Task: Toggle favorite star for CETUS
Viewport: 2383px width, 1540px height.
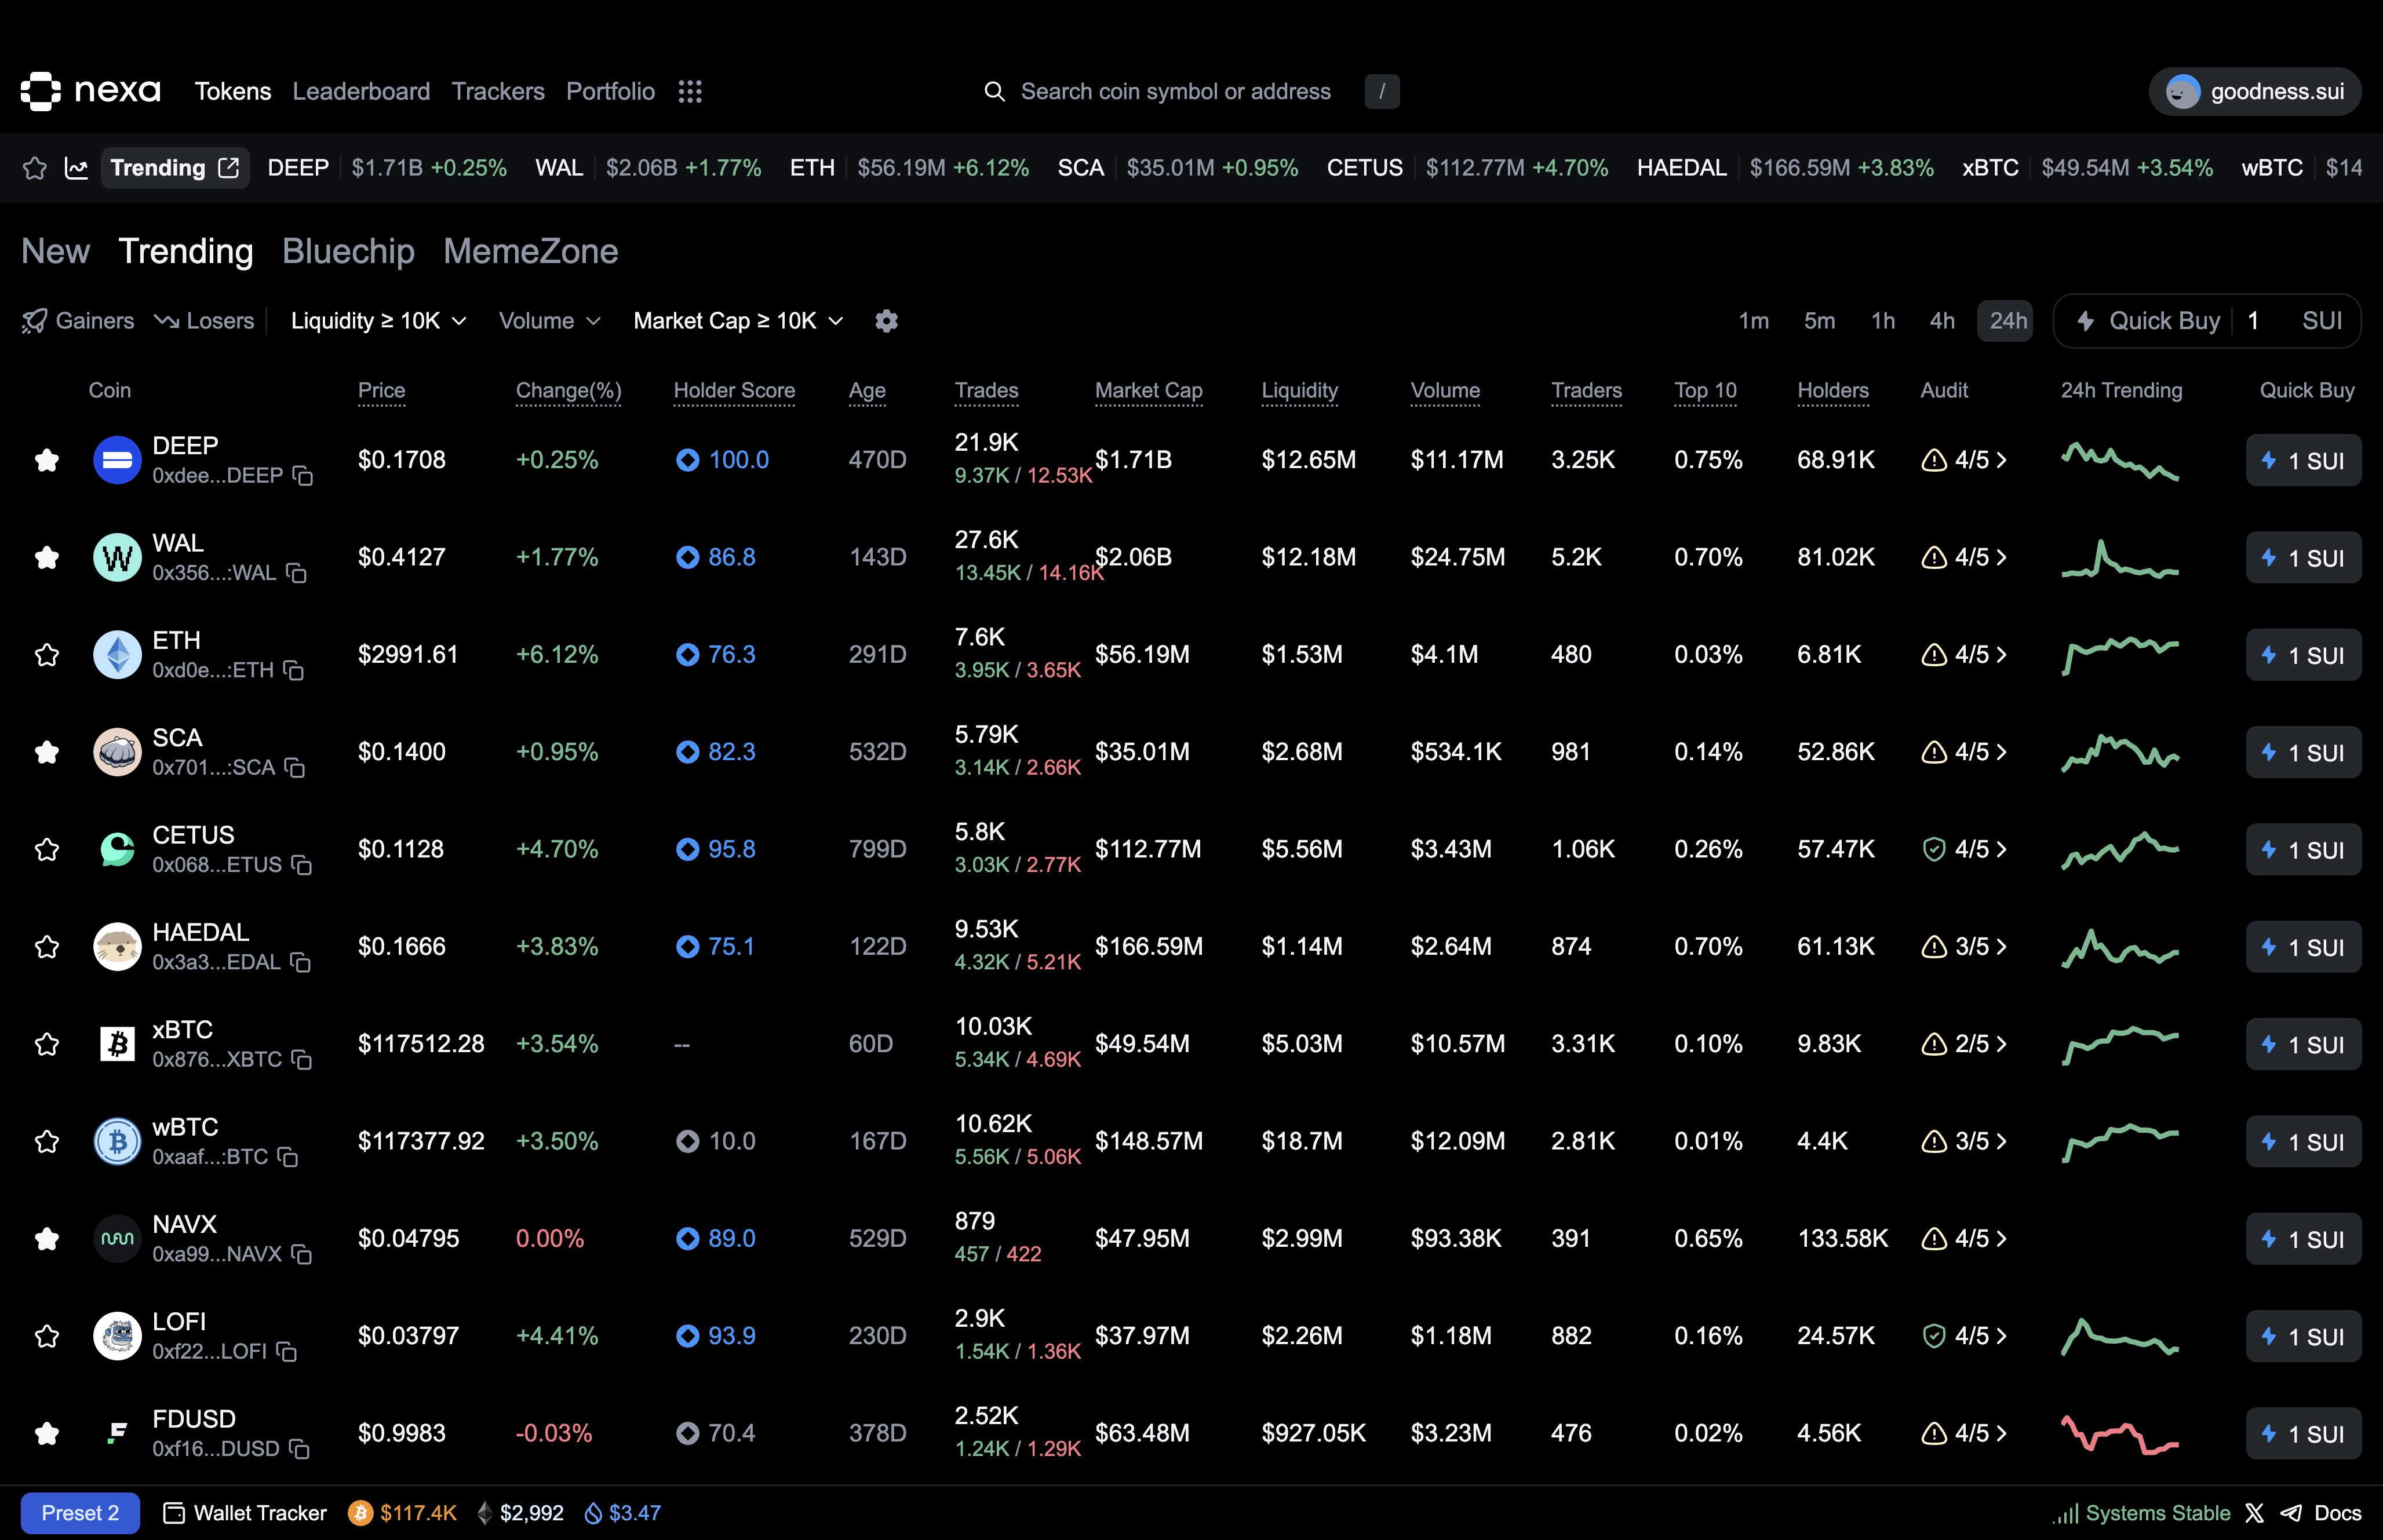Action: [x=47, y=850]
